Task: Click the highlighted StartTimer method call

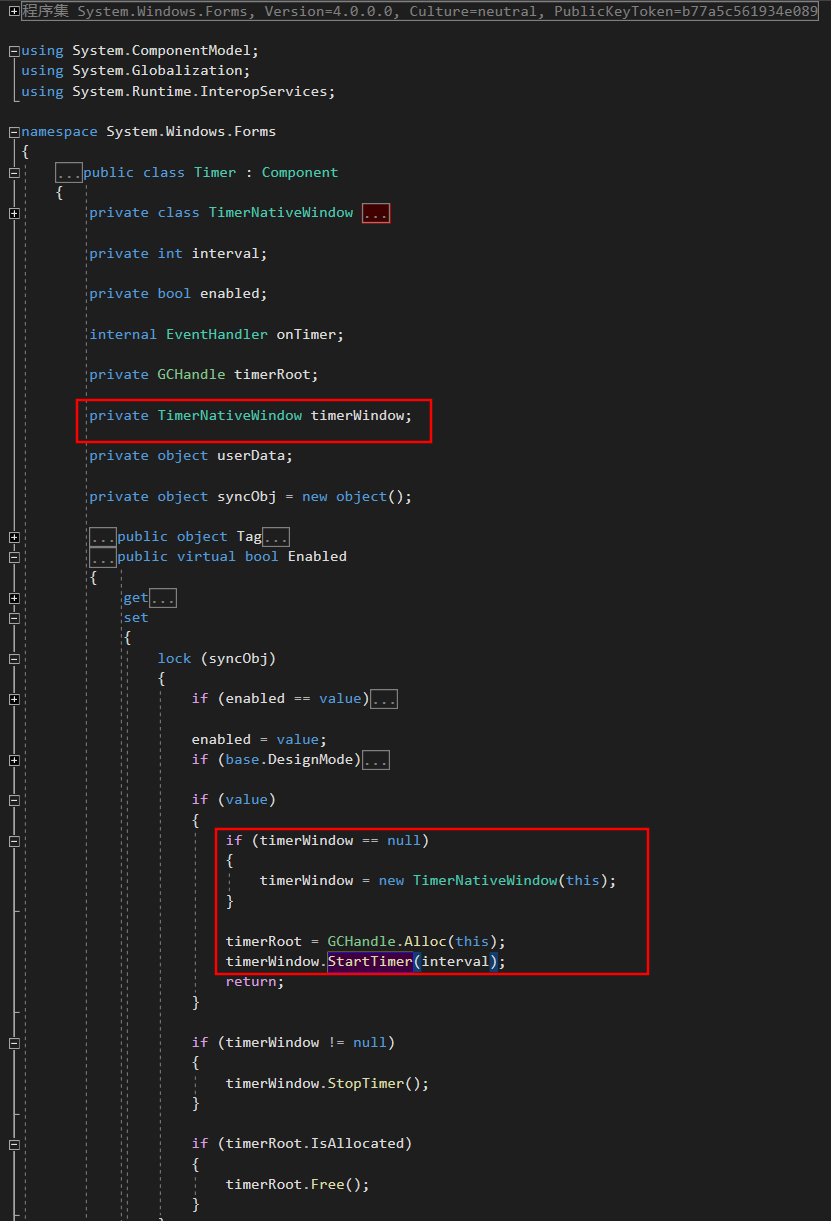Action: (370, 961)
